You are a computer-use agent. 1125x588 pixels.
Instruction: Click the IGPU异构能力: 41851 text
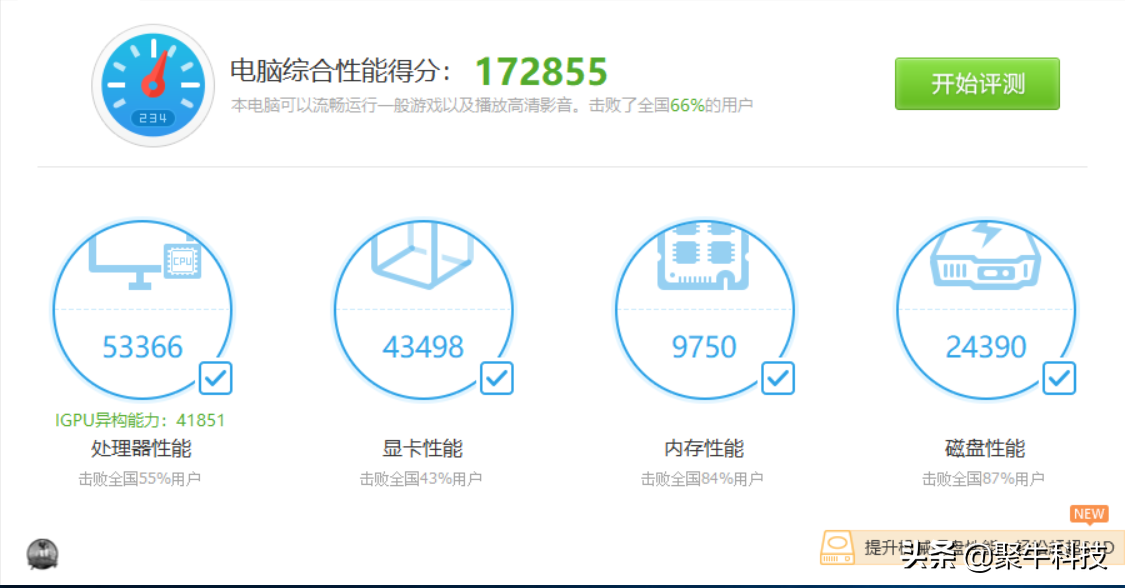140,420
